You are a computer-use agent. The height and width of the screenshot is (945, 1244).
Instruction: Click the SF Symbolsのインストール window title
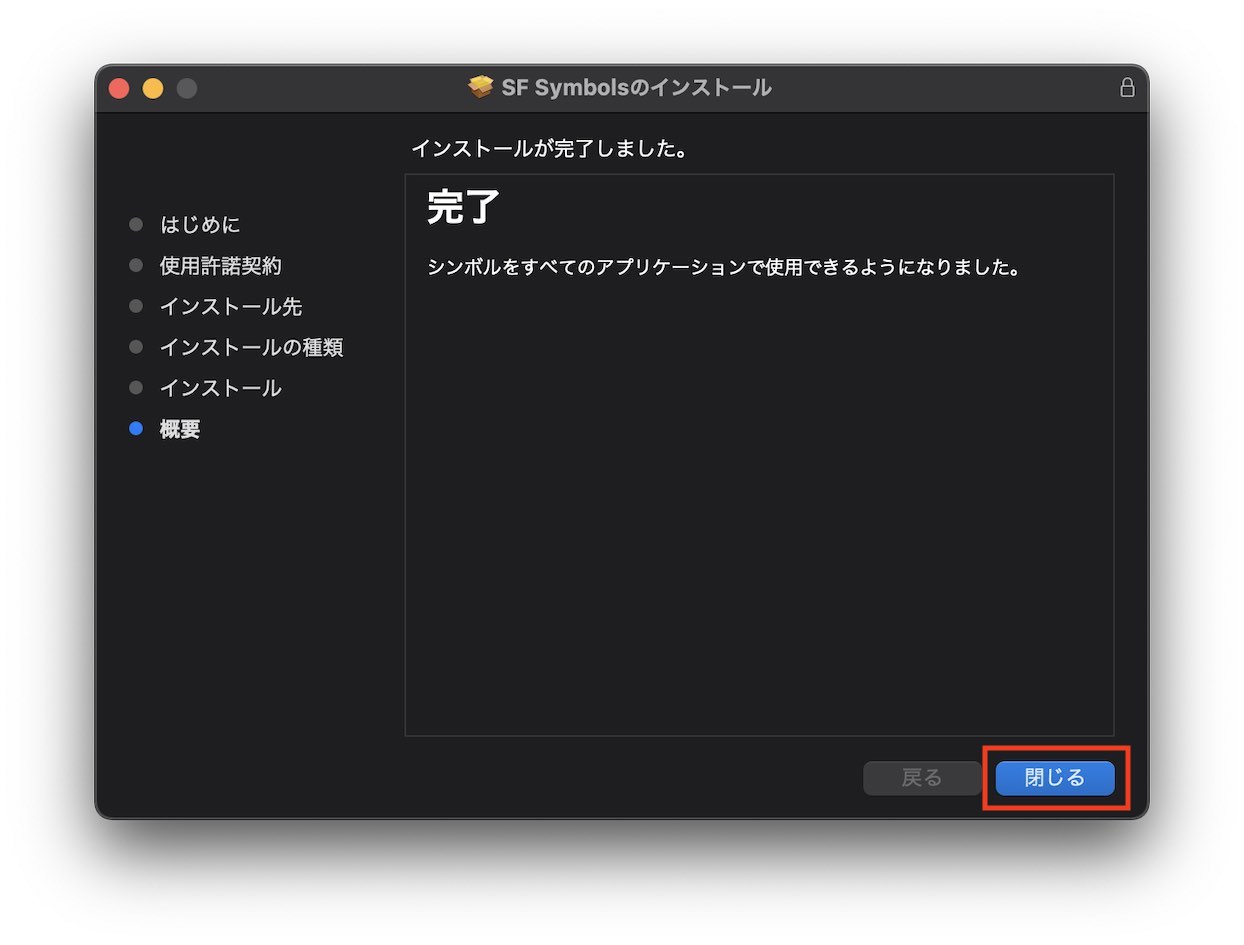coord(636,88)
